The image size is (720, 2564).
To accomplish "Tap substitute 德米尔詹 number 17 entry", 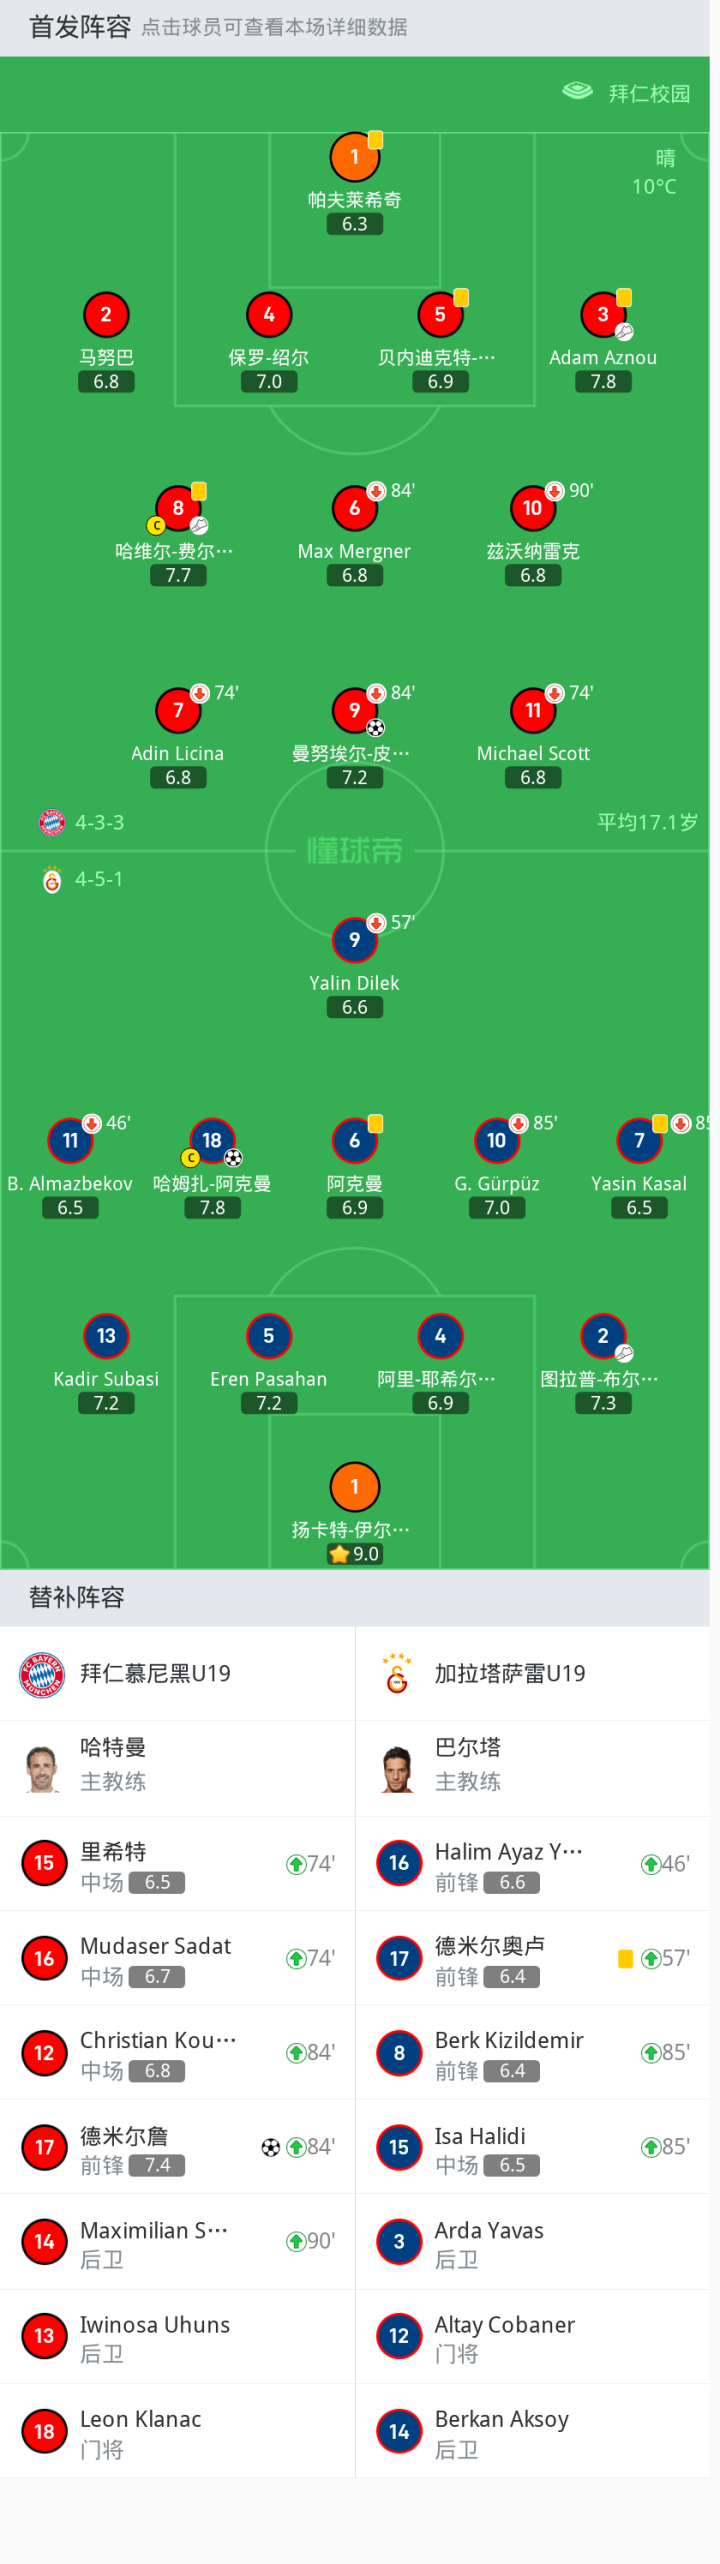I will pos(177,2148).
